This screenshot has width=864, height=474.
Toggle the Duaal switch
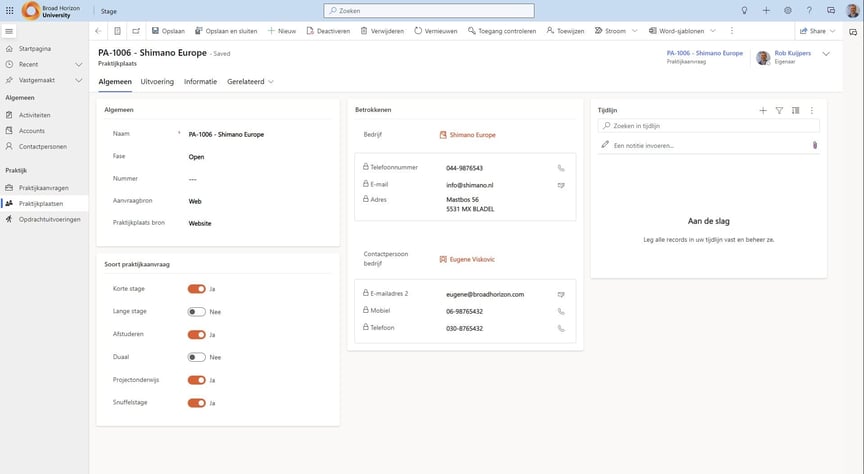click(197, 357)
